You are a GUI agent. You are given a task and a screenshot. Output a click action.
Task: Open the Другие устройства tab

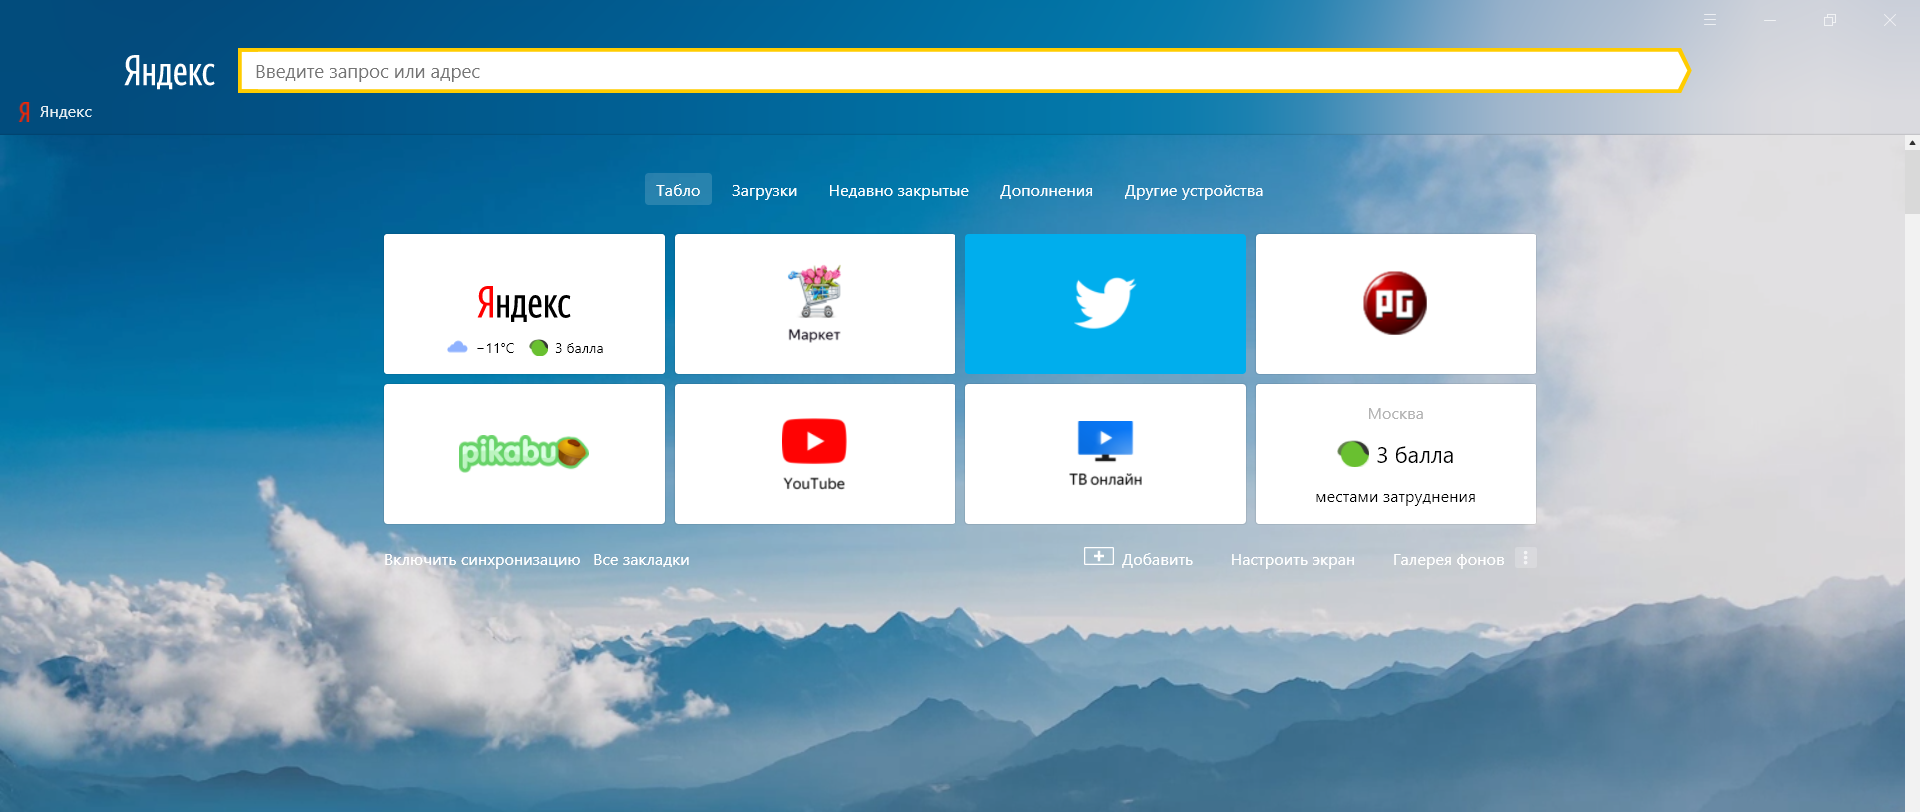tap(1193, 190)
